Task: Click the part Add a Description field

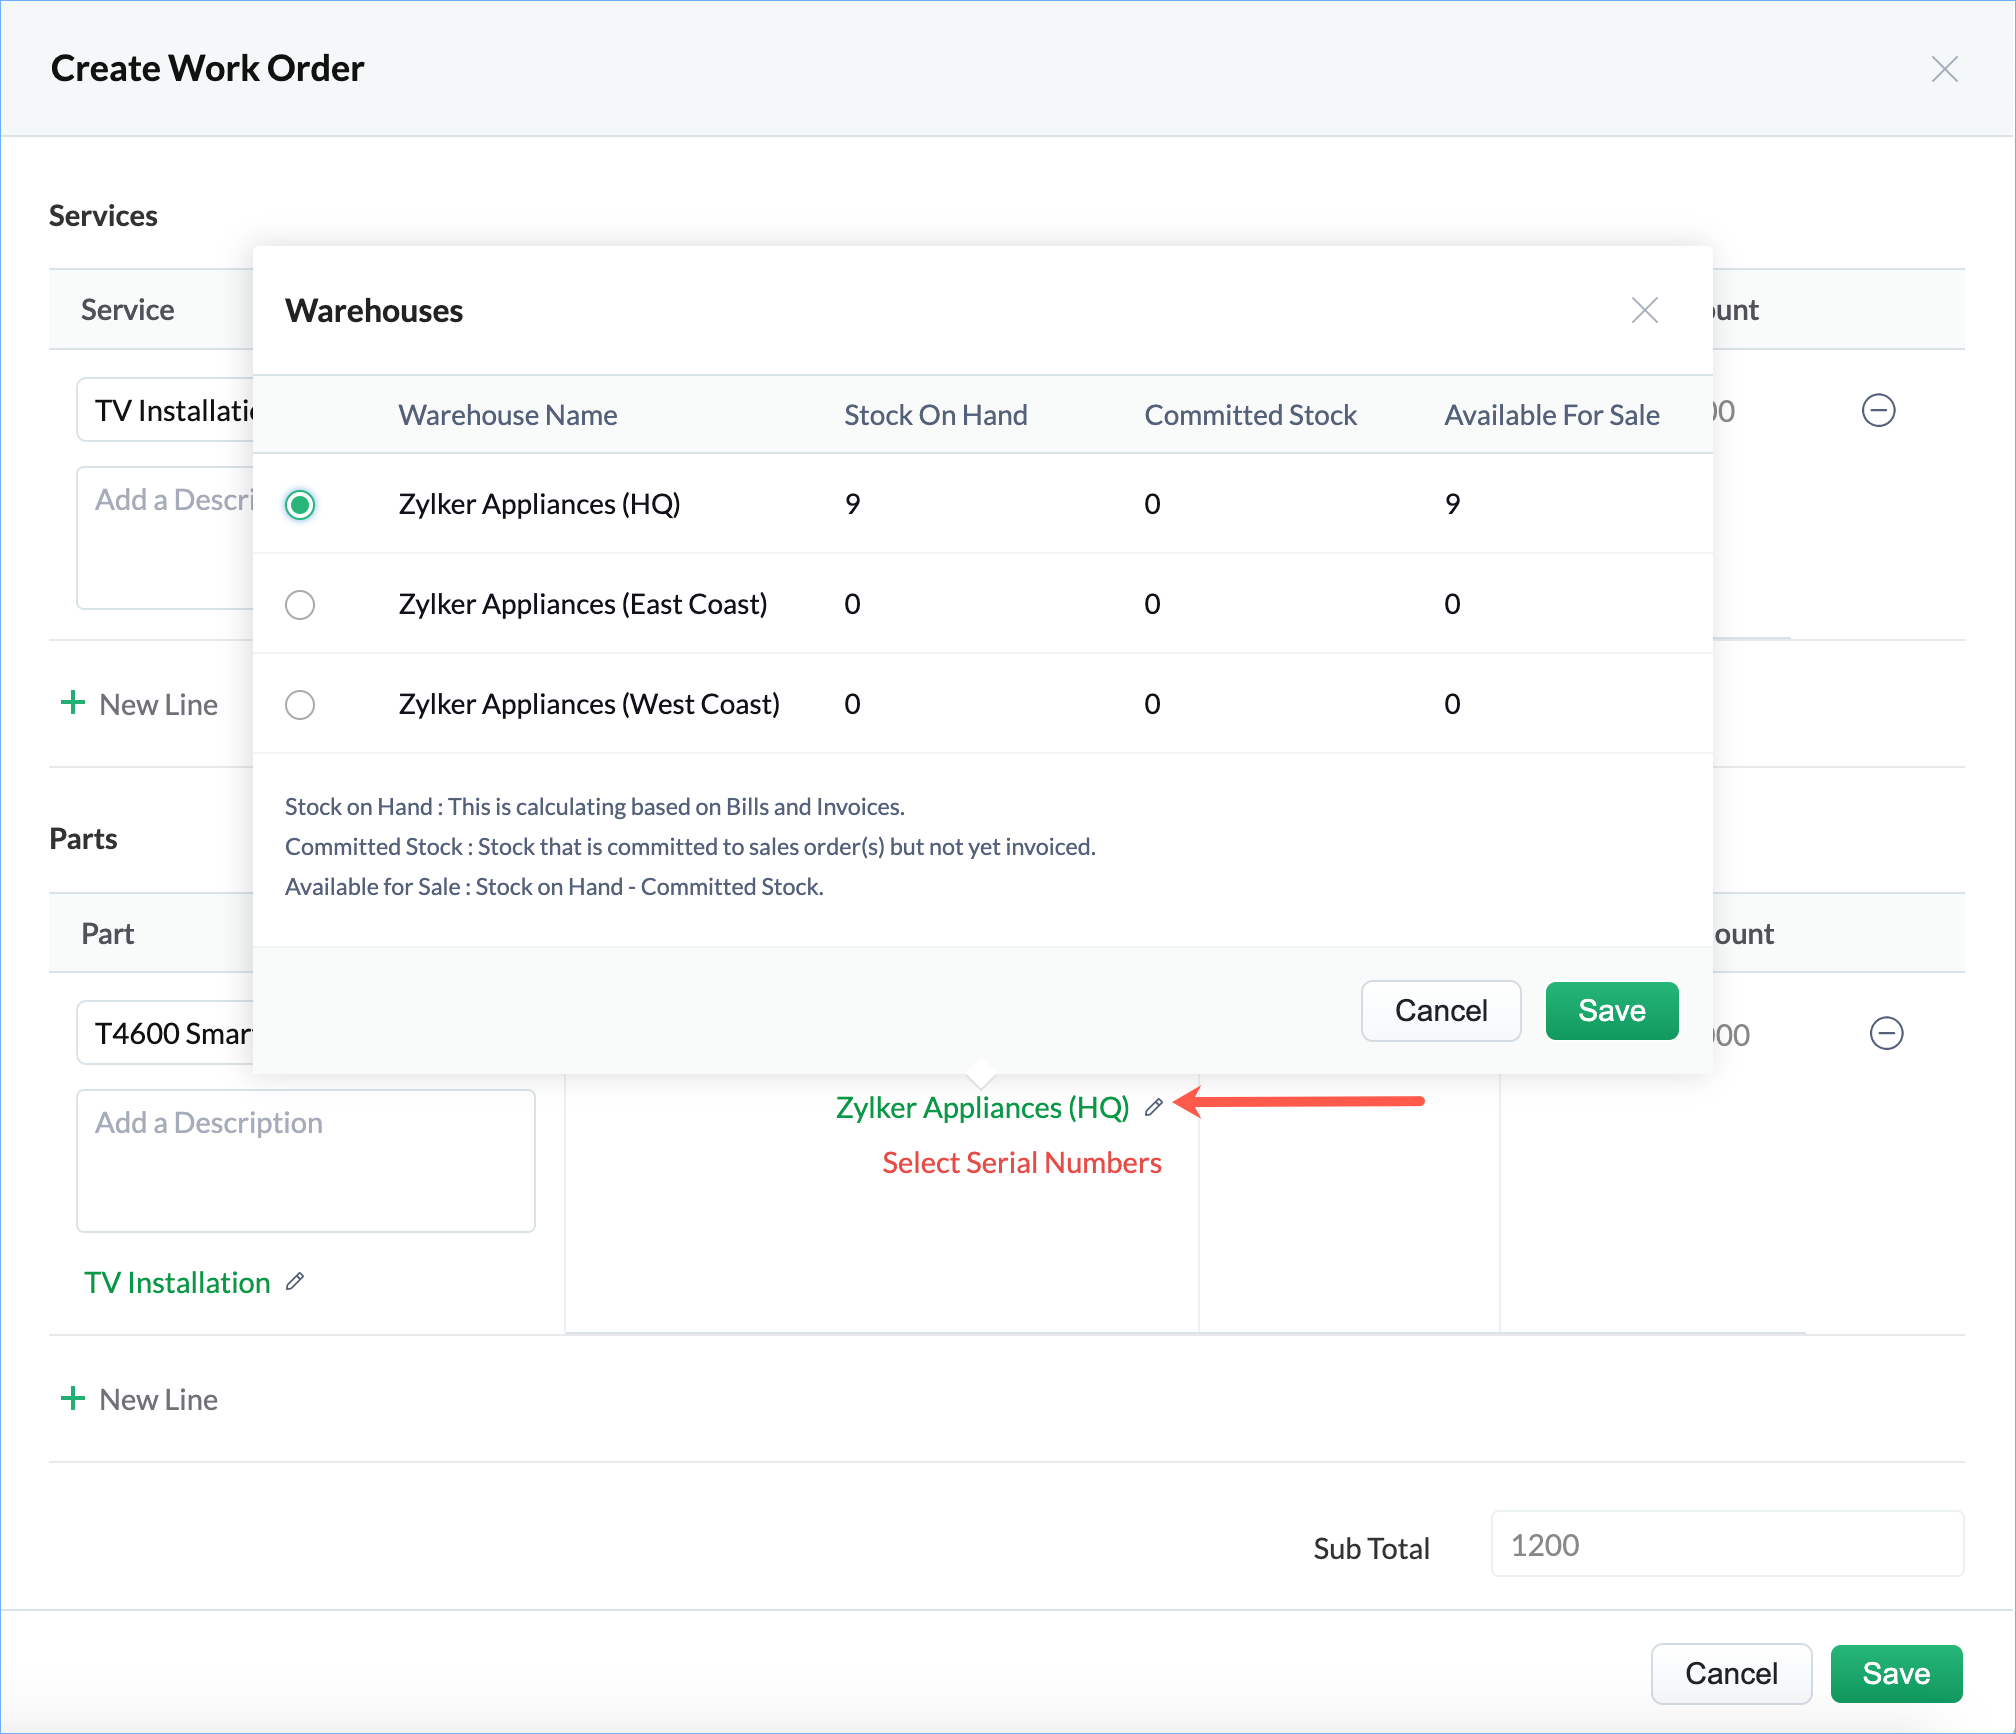Action: pyautogui.click(x=306, y=1160)
